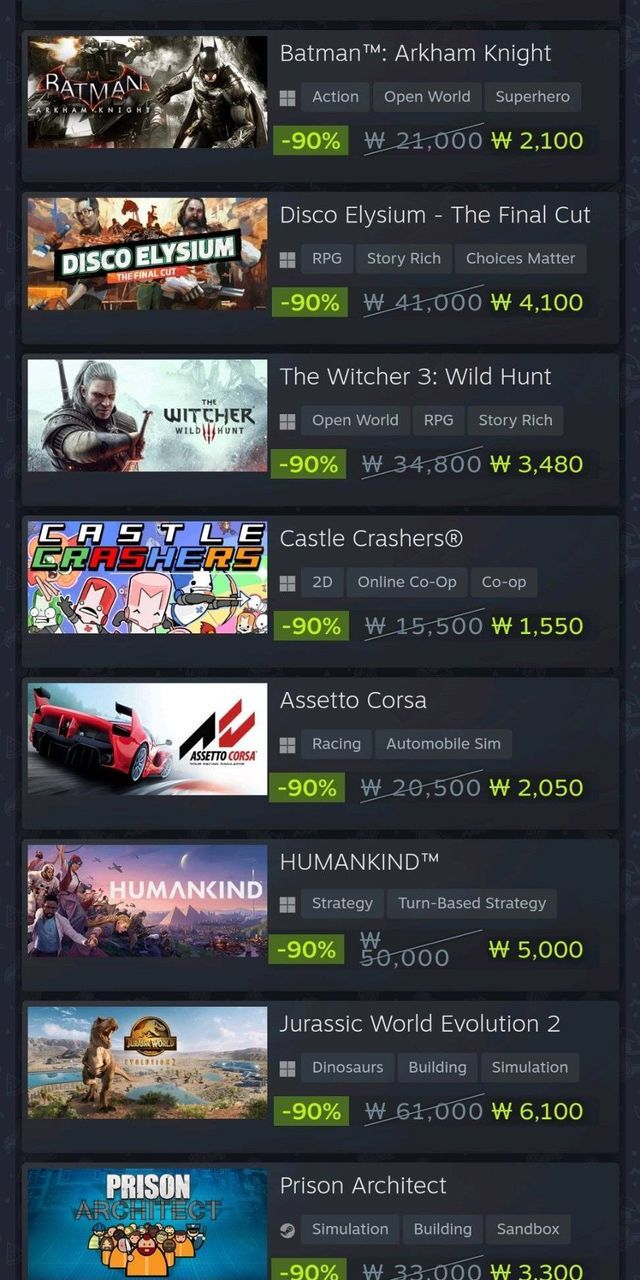The width and height of the screenshot is (640, 1280).
Task: Open the Castle Crashers banner image
Action: coord(148,577)
